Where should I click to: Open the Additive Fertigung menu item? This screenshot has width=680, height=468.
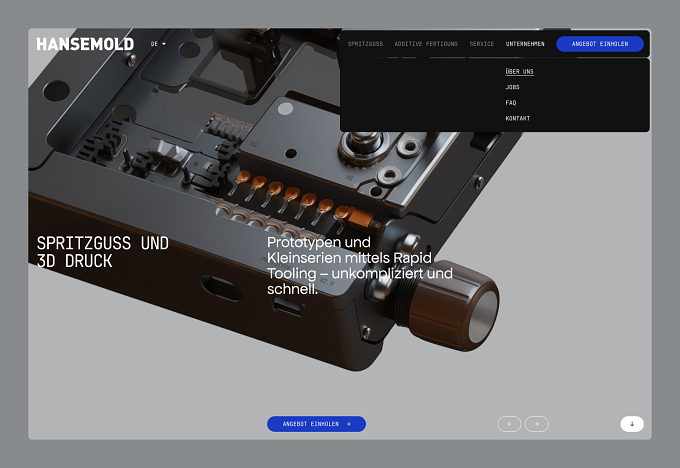(426, 44)
